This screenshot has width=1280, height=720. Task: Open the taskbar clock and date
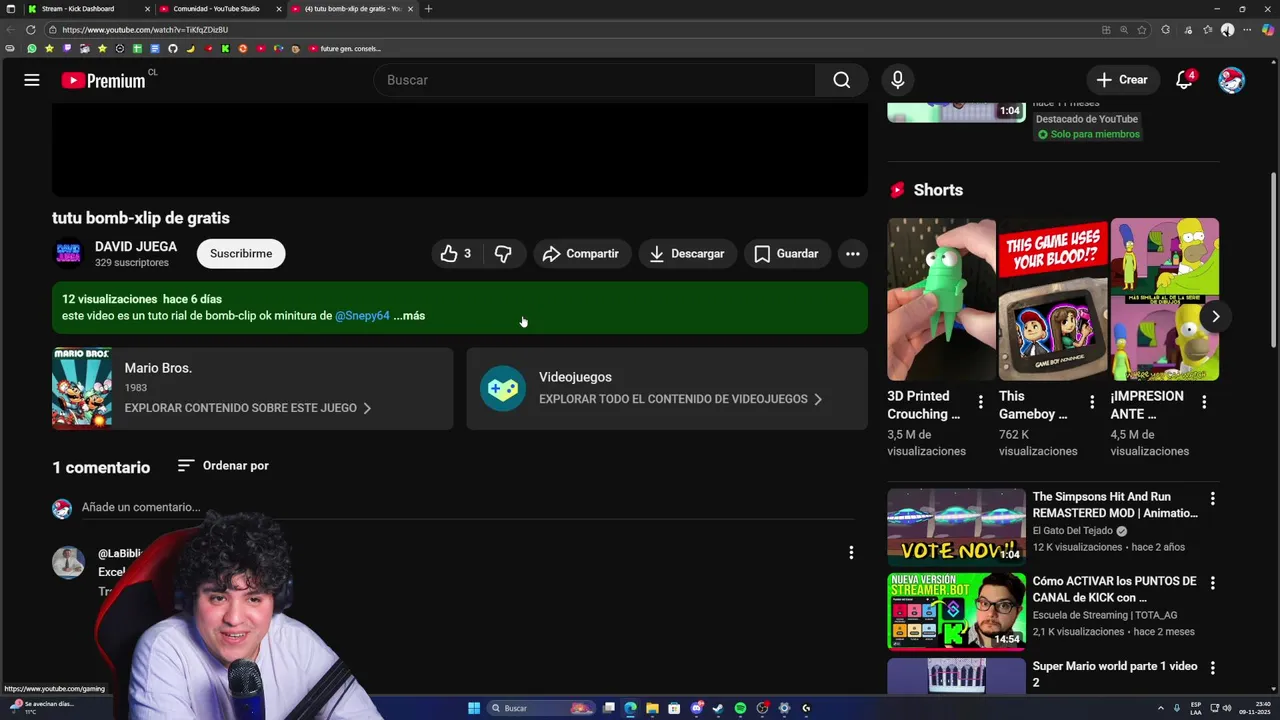[1254, 708]
